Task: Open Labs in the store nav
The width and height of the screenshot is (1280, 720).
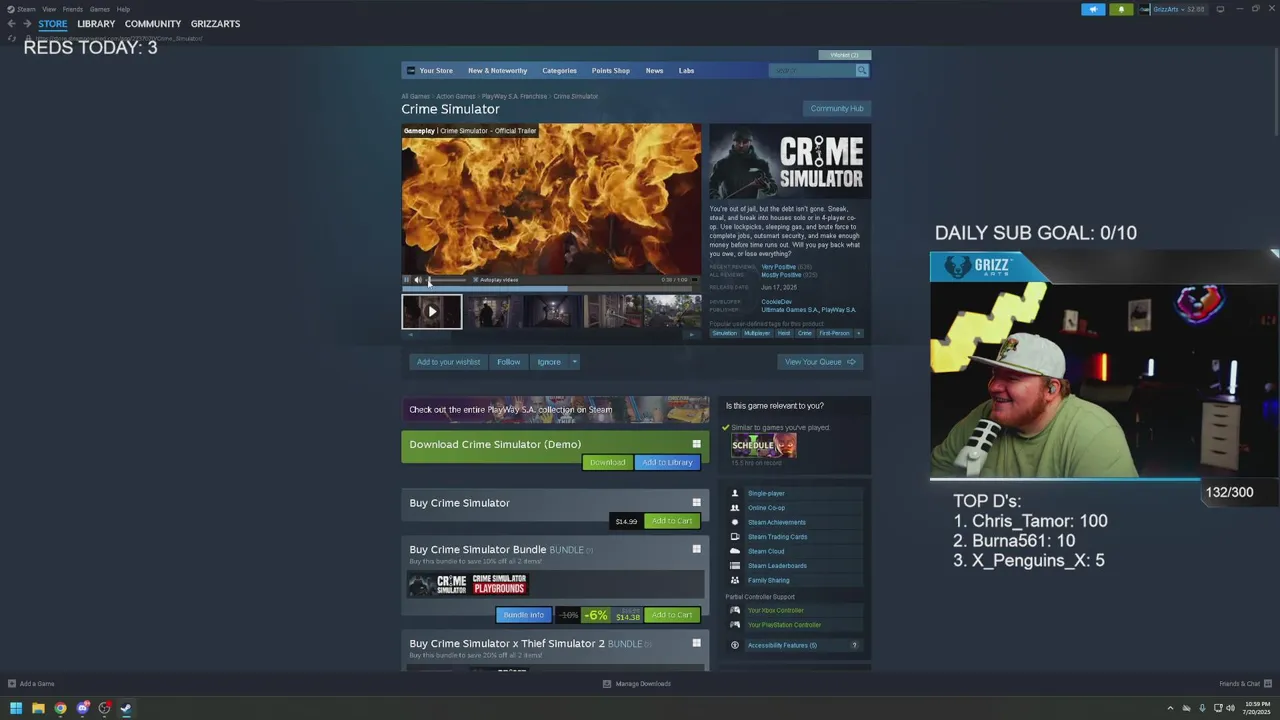Action: pos(686,70)
